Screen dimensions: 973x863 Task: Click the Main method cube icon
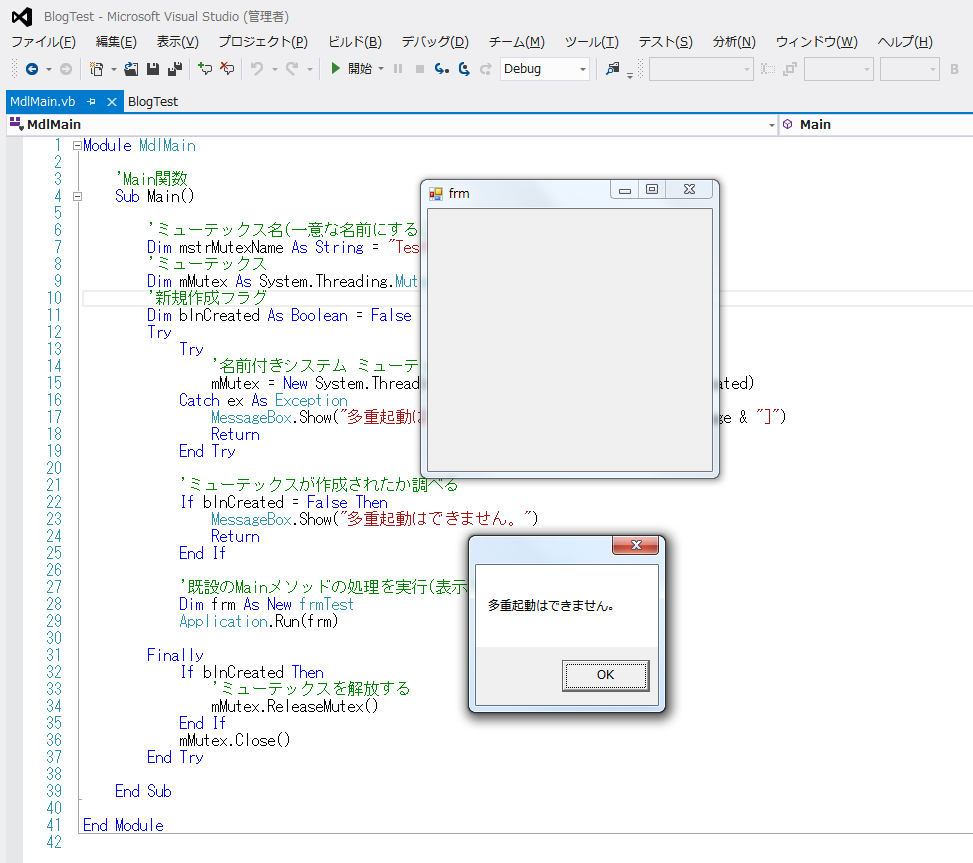point(787,124)
